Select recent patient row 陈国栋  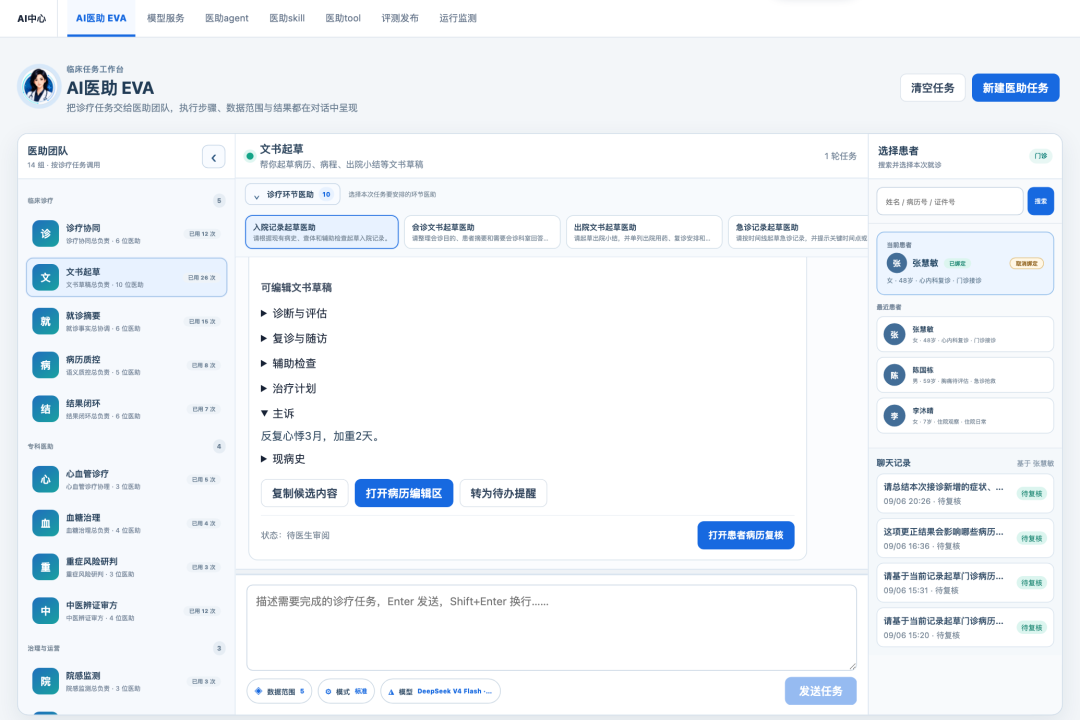pos(965,376)
